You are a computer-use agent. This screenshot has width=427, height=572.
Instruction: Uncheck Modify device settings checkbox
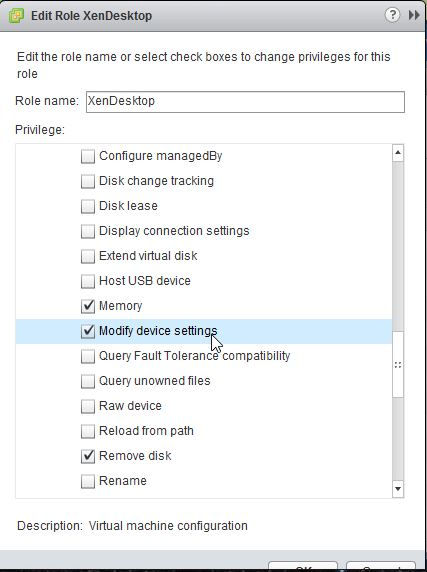pos(88,331)
